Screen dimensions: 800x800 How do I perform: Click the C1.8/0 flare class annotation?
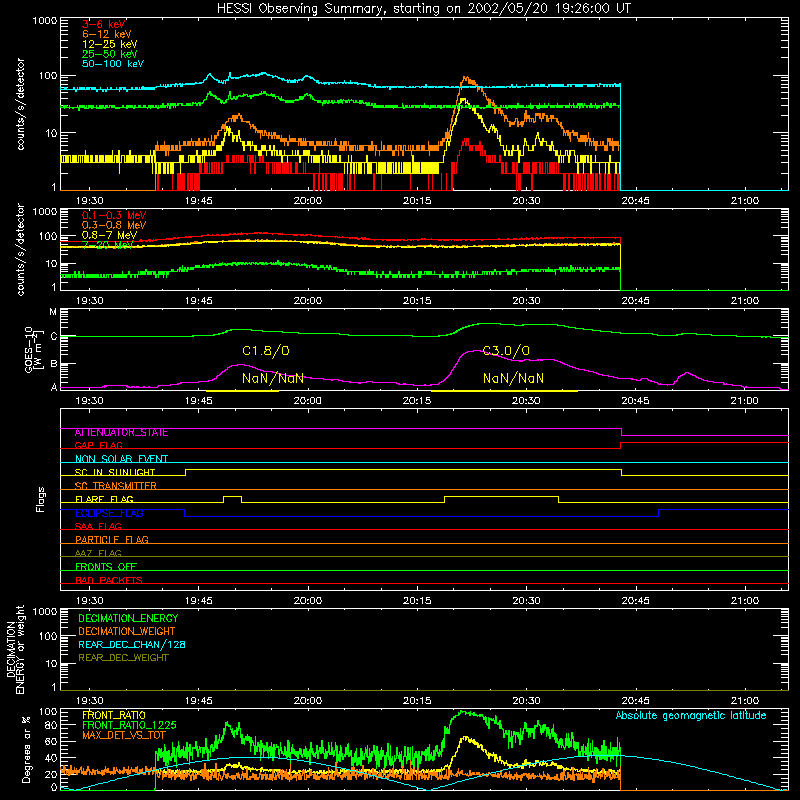[x=266, y=351]
